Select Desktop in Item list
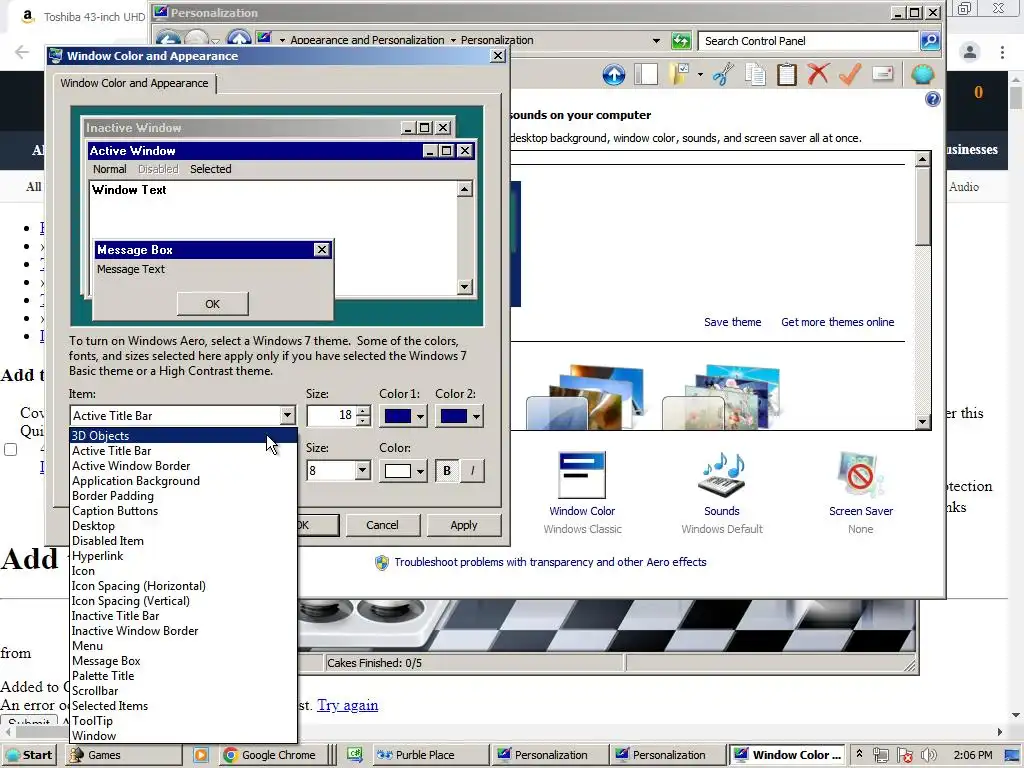The height and width of the screenshot is (768, 1024). 184,526
